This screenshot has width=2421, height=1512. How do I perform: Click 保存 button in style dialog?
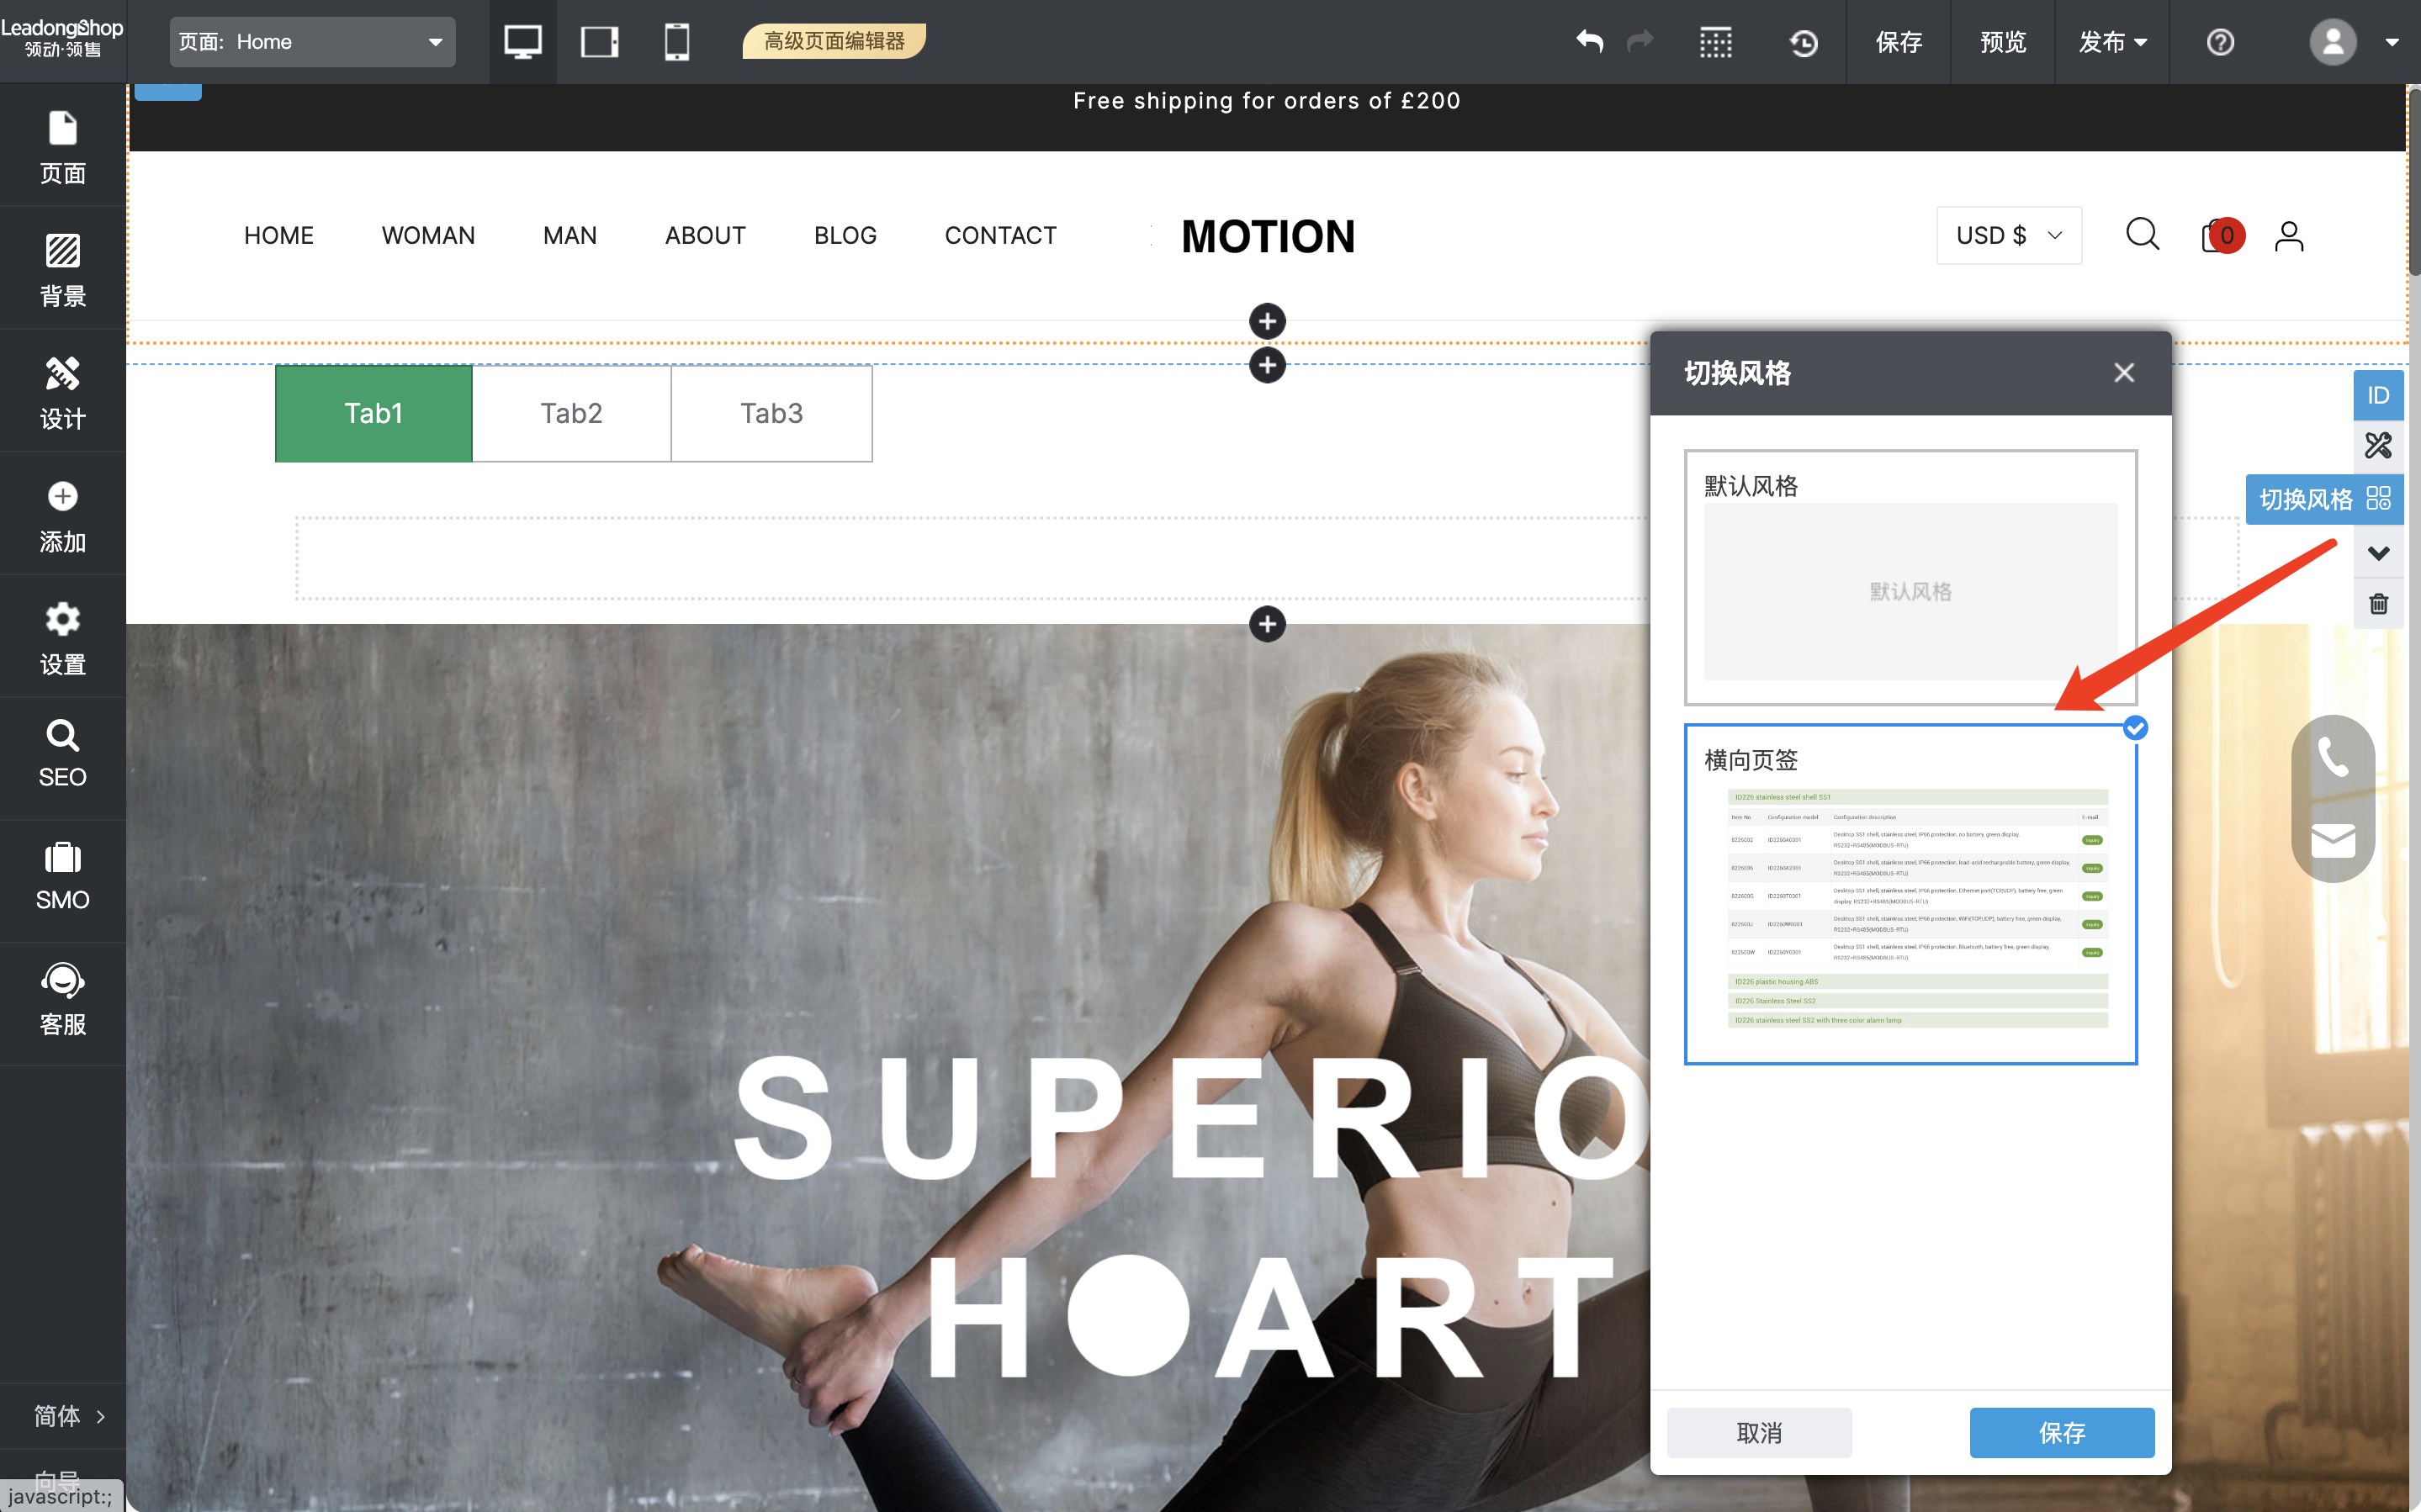(2061, 1432)
